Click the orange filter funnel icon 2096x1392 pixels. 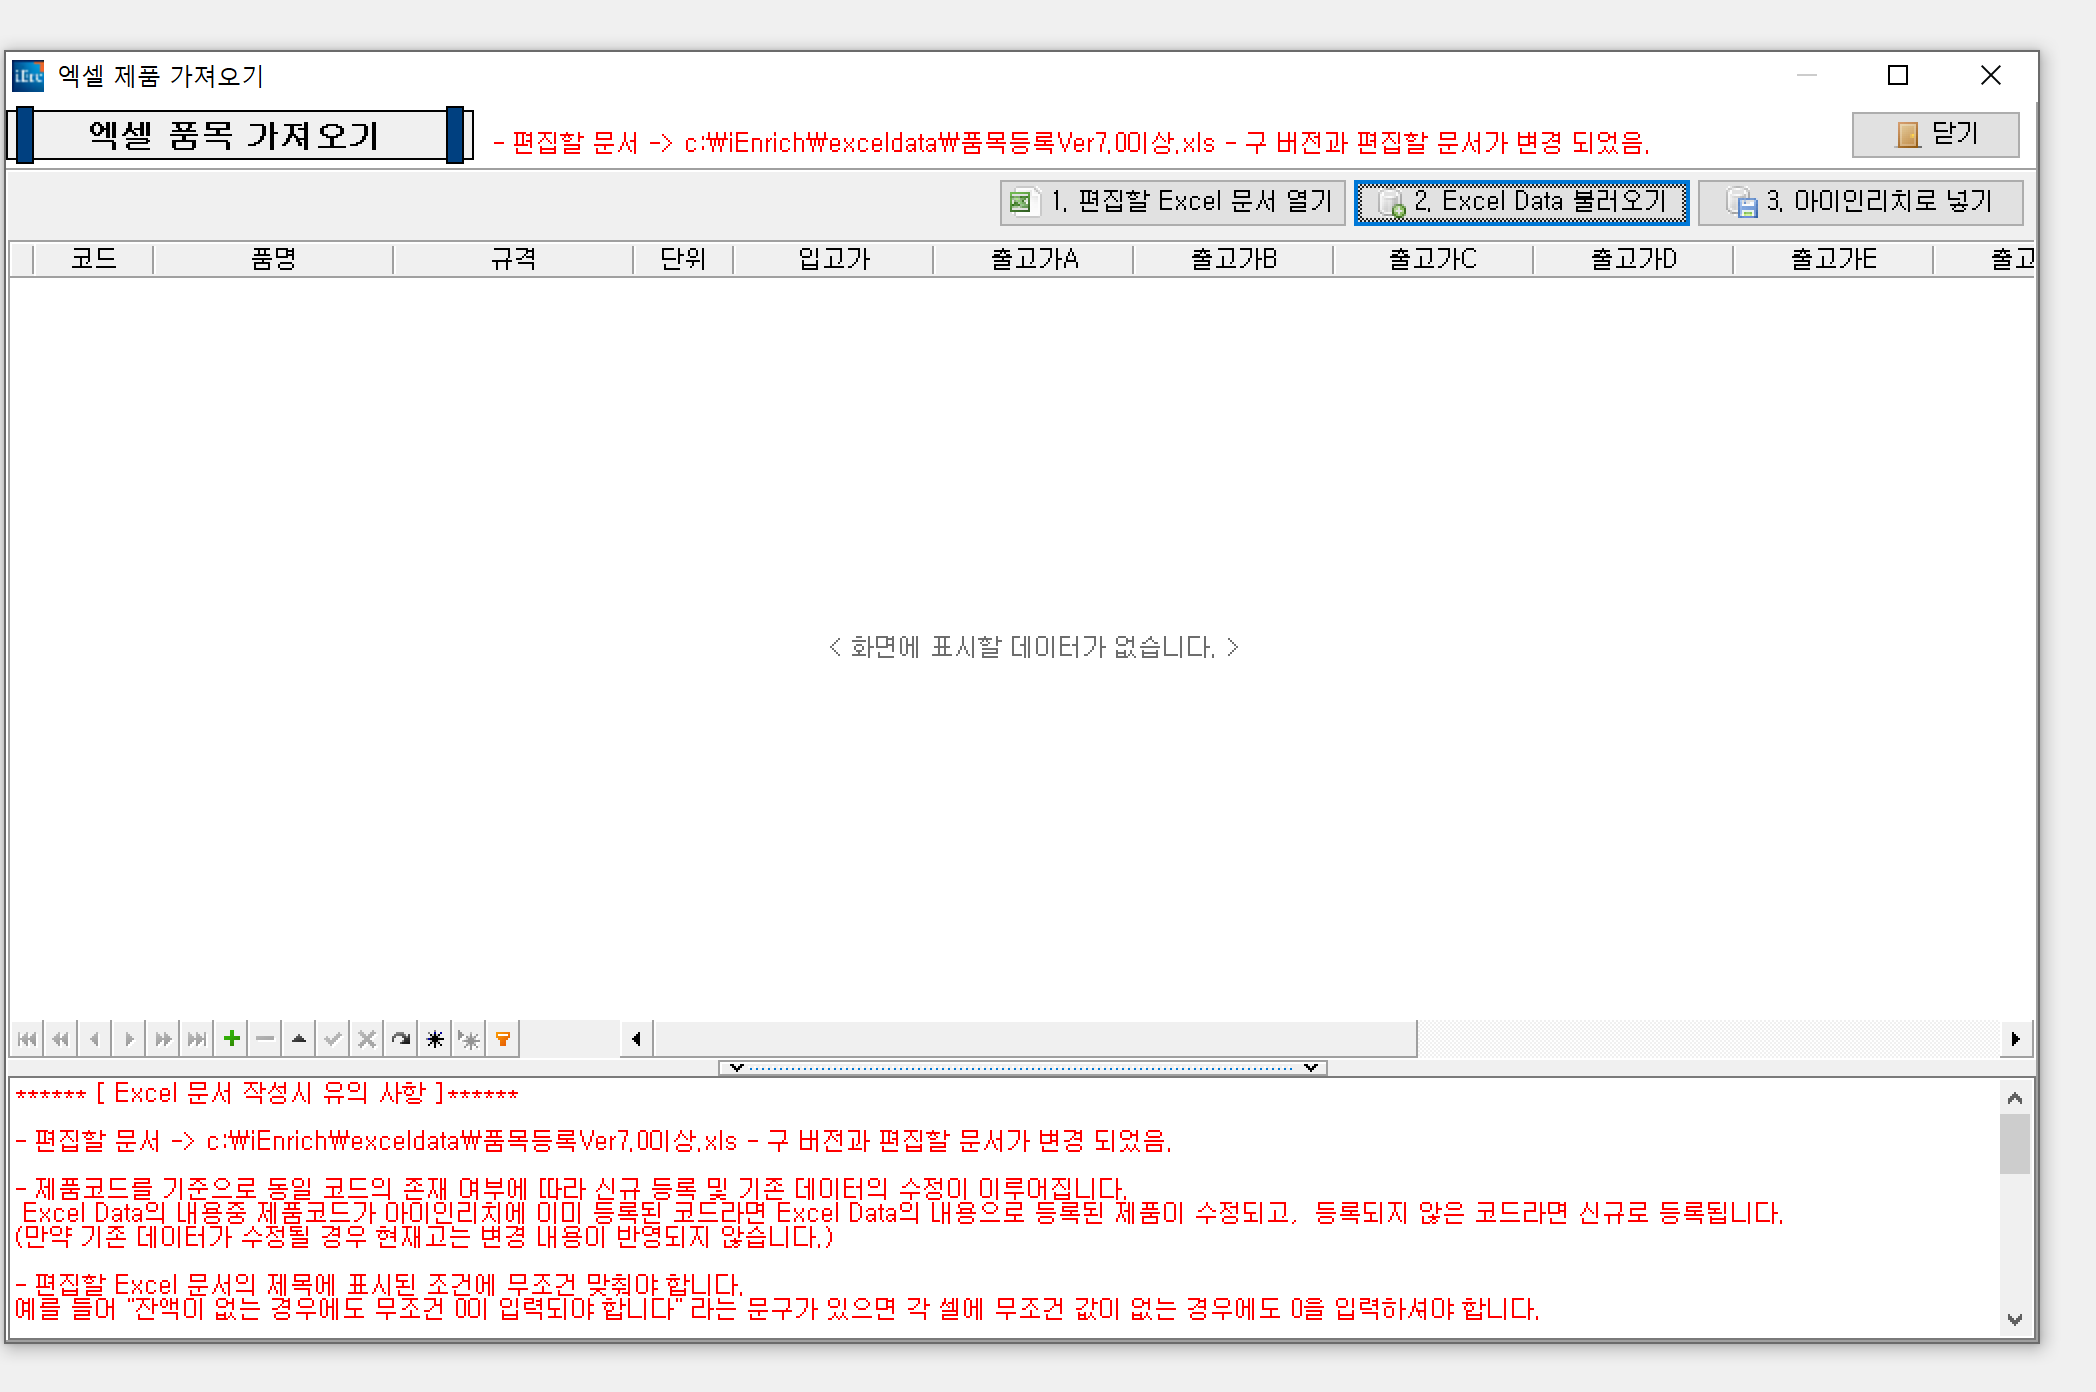coord(503,1039)
